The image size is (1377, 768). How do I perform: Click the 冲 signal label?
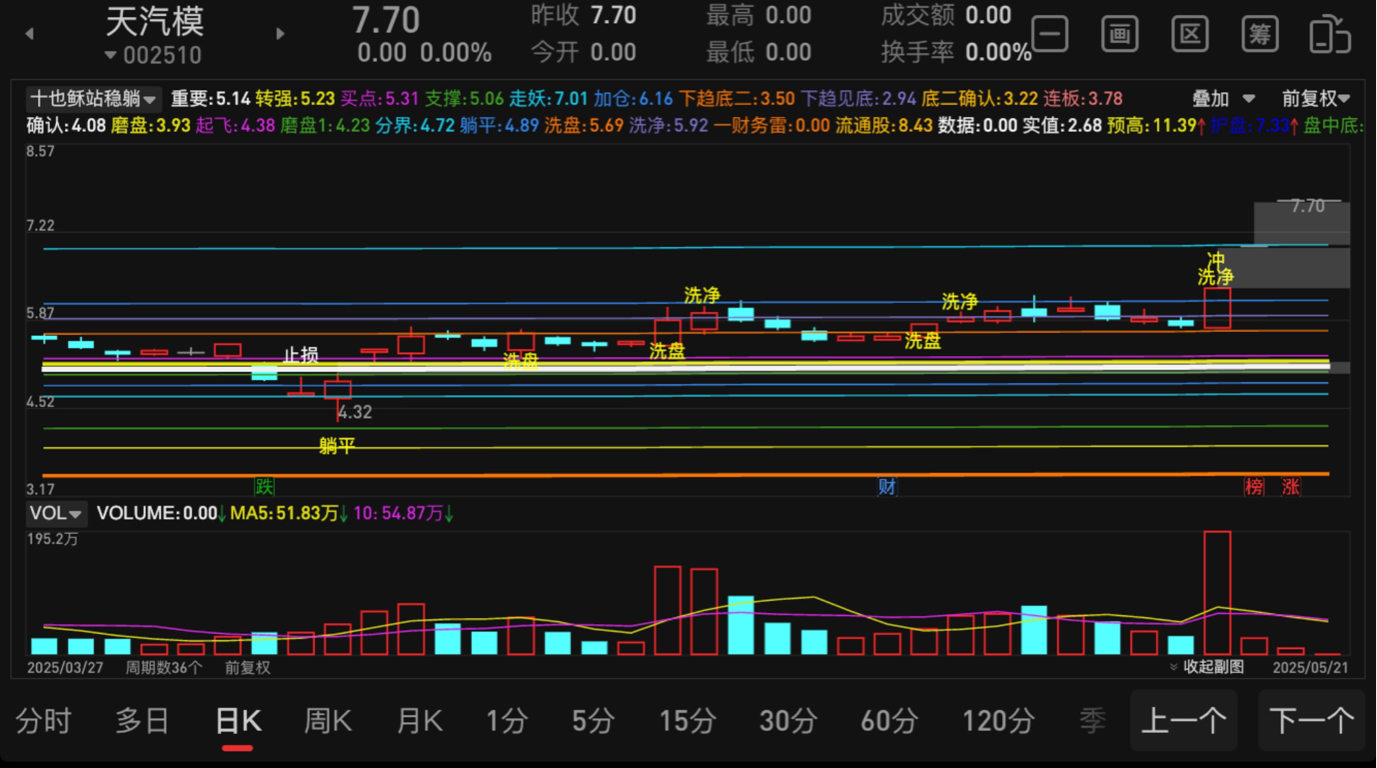[1215, 260]
